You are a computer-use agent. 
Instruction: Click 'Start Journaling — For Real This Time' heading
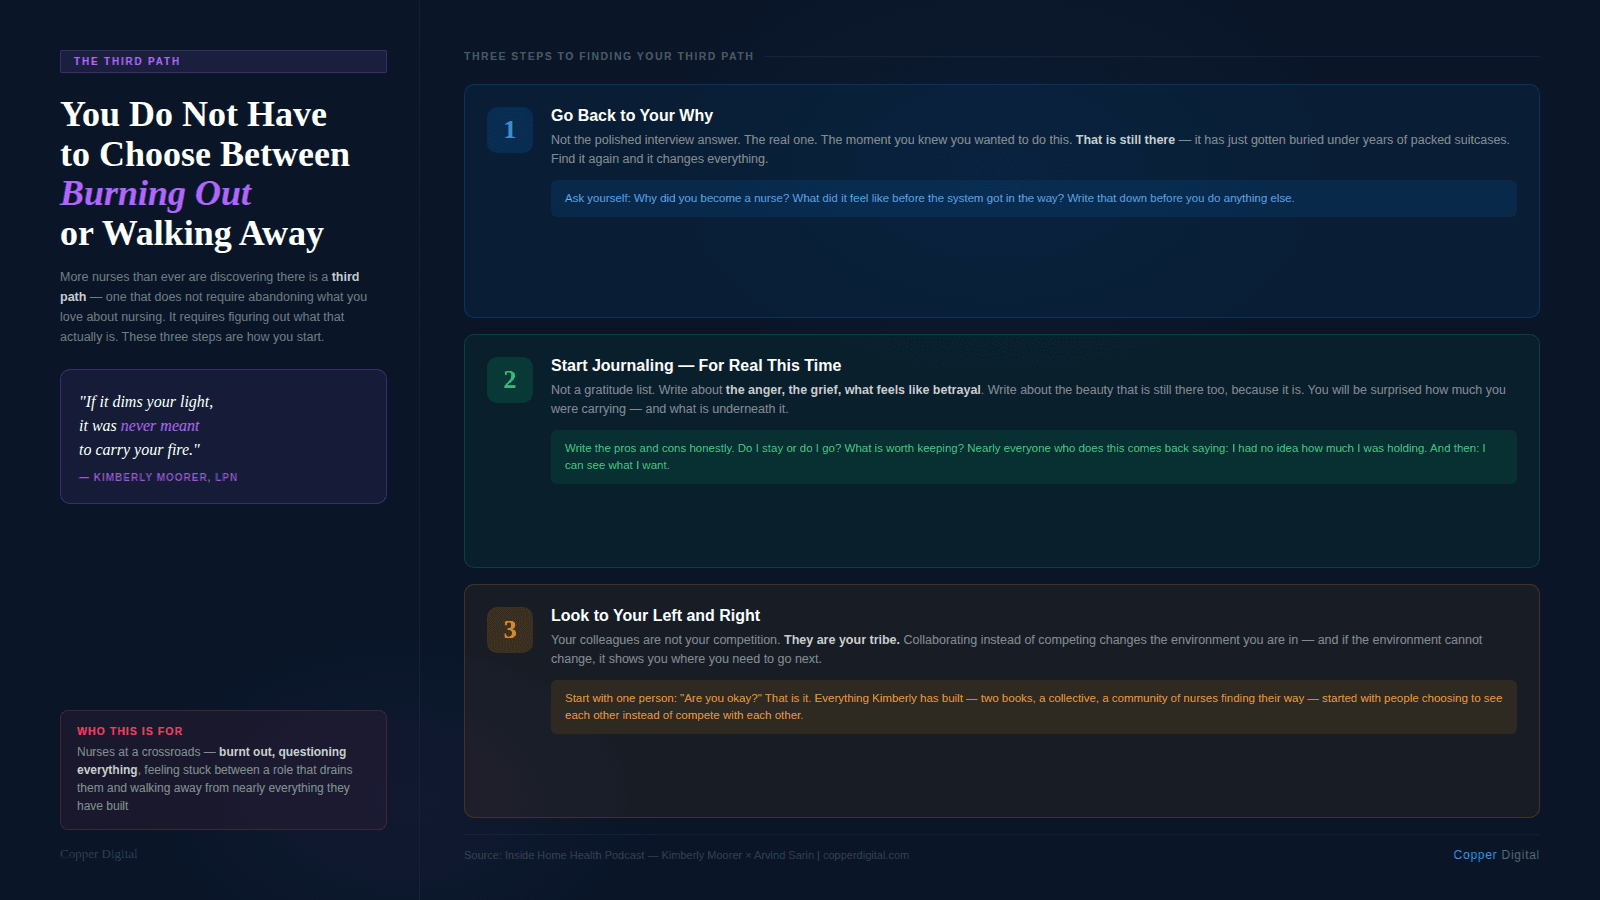click(696, 366)
